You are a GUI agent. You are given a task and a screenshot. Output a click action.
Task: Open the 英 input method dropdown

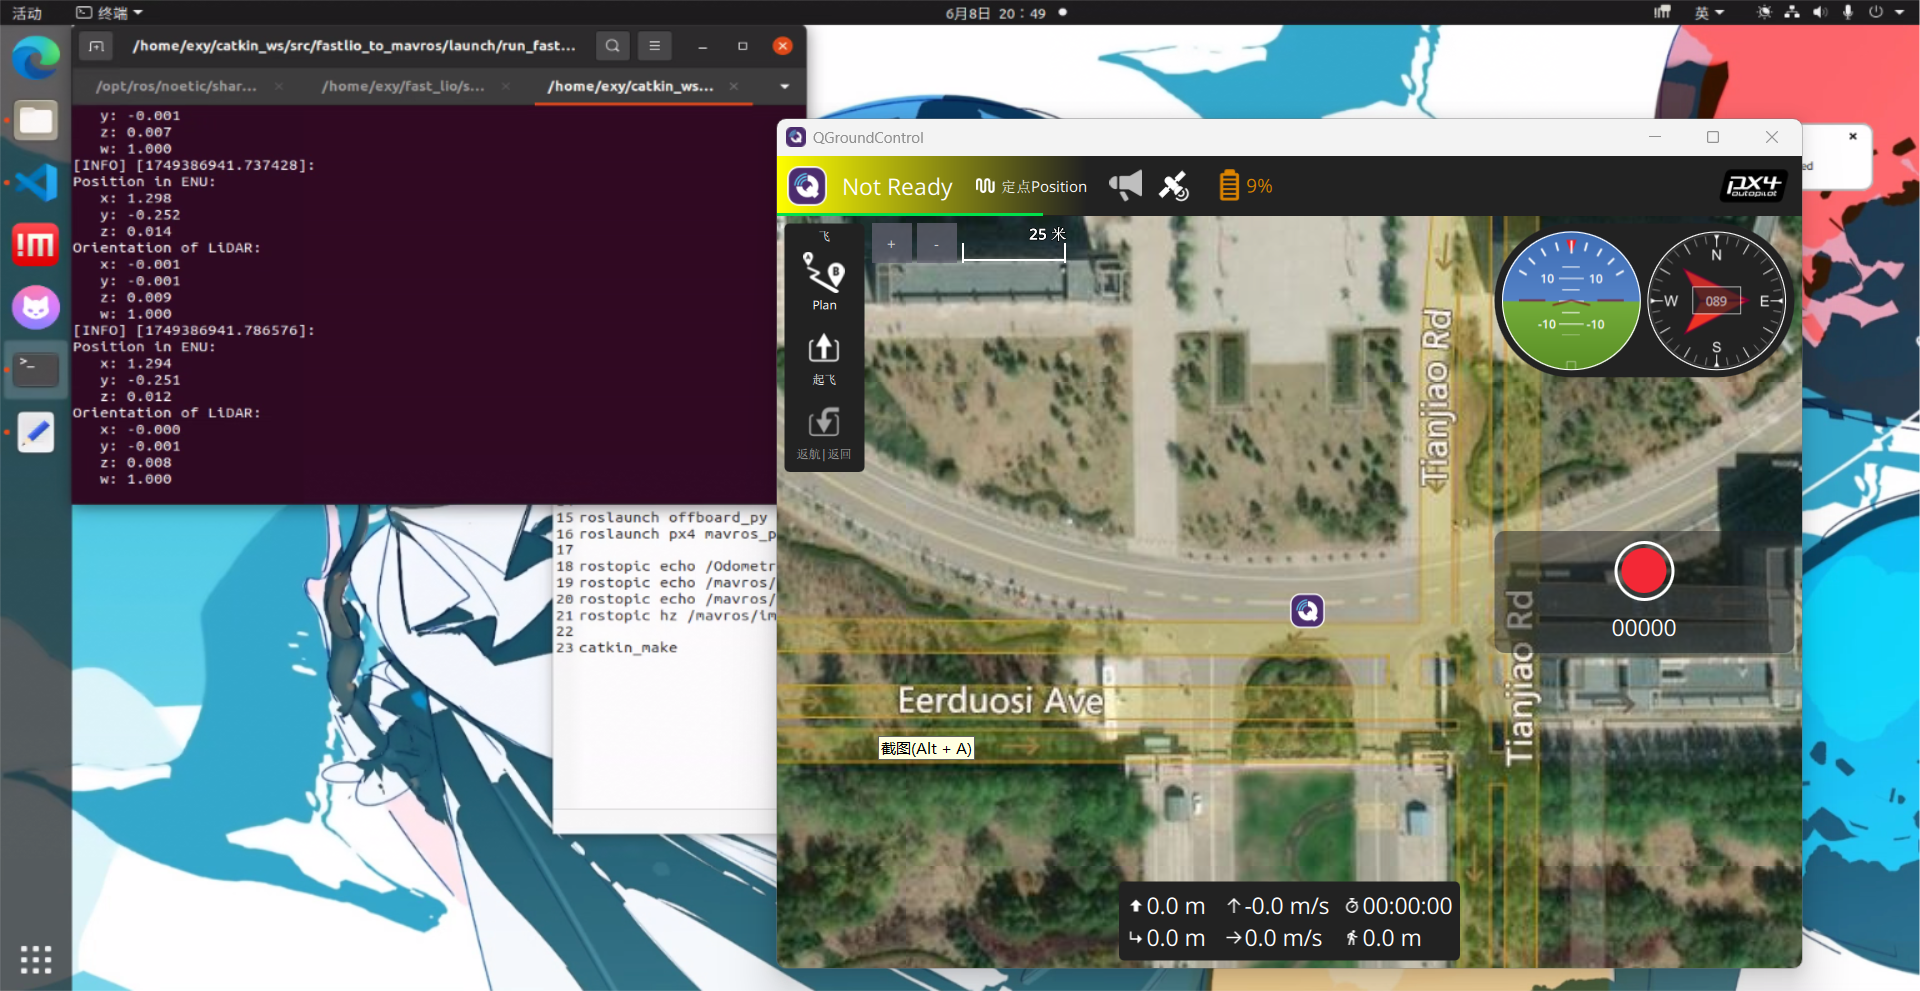click(1709, 13)
